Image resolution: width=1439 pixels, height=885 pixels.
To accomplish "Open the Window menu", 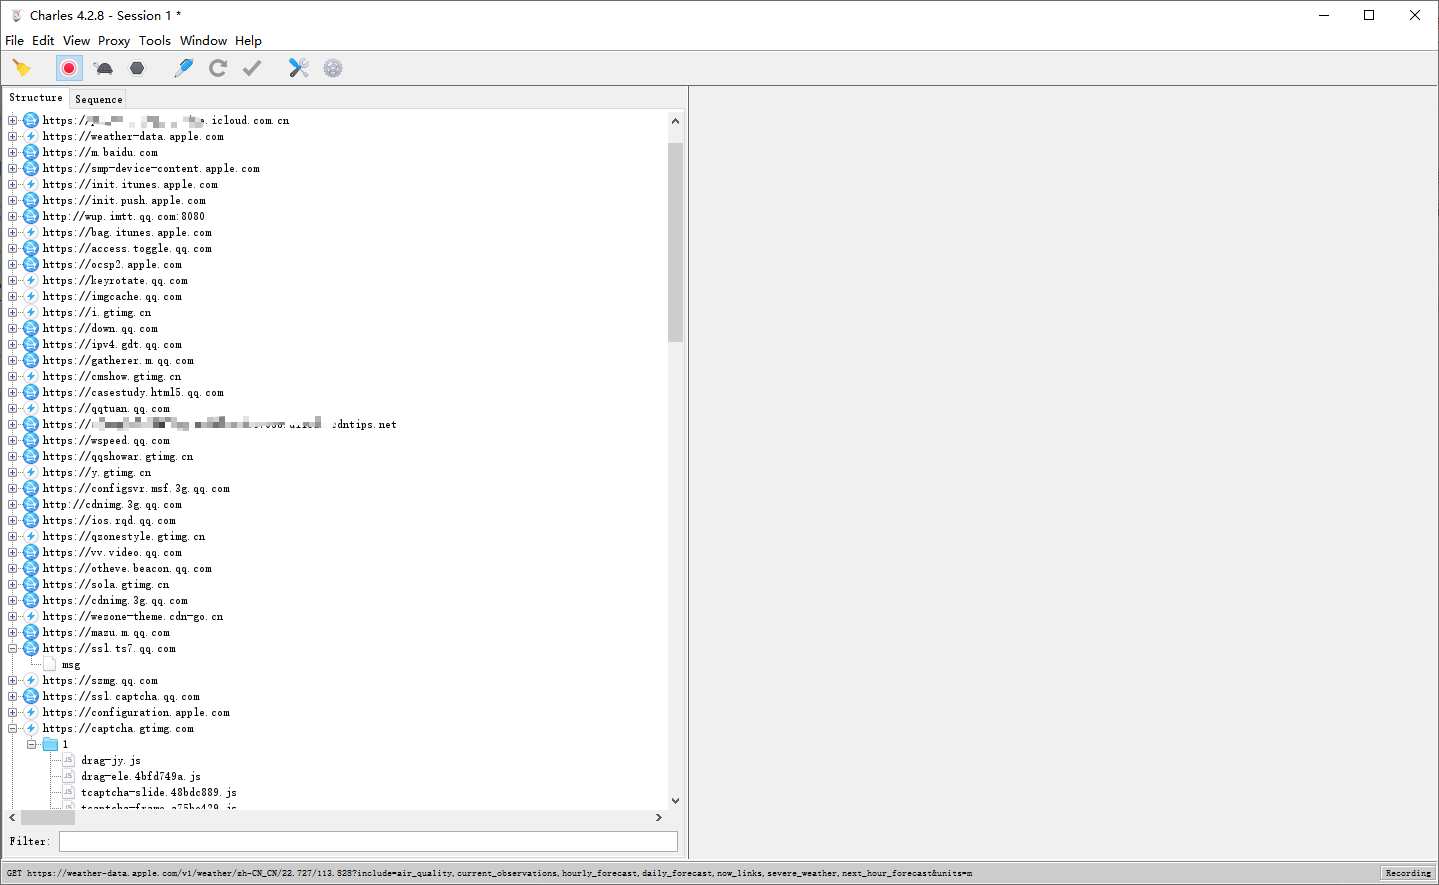I will point(203,41).
